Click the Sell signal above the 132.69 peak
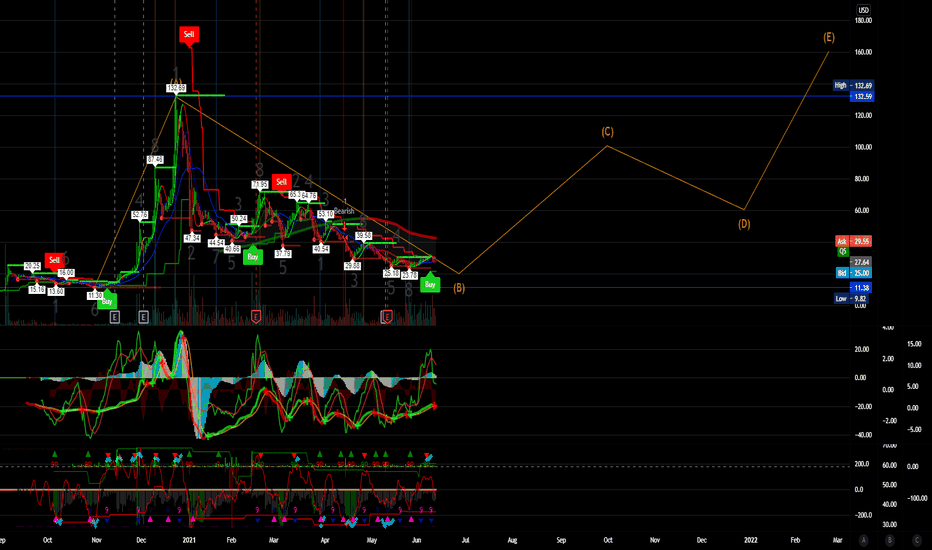 tap(189, 34)
